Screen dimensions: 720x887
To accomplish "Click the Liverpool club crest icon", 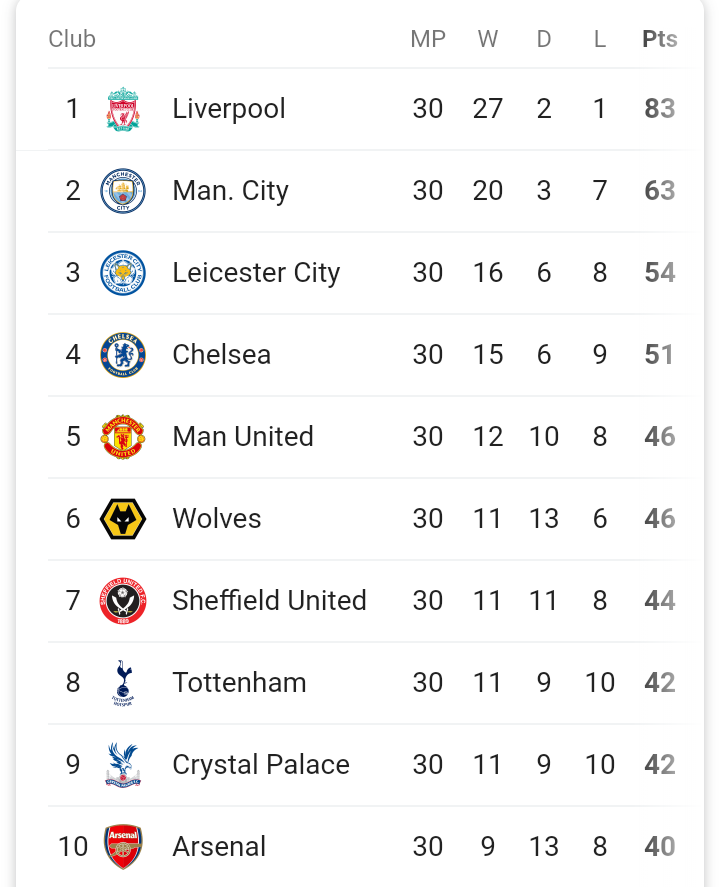I will pos(123,109).
